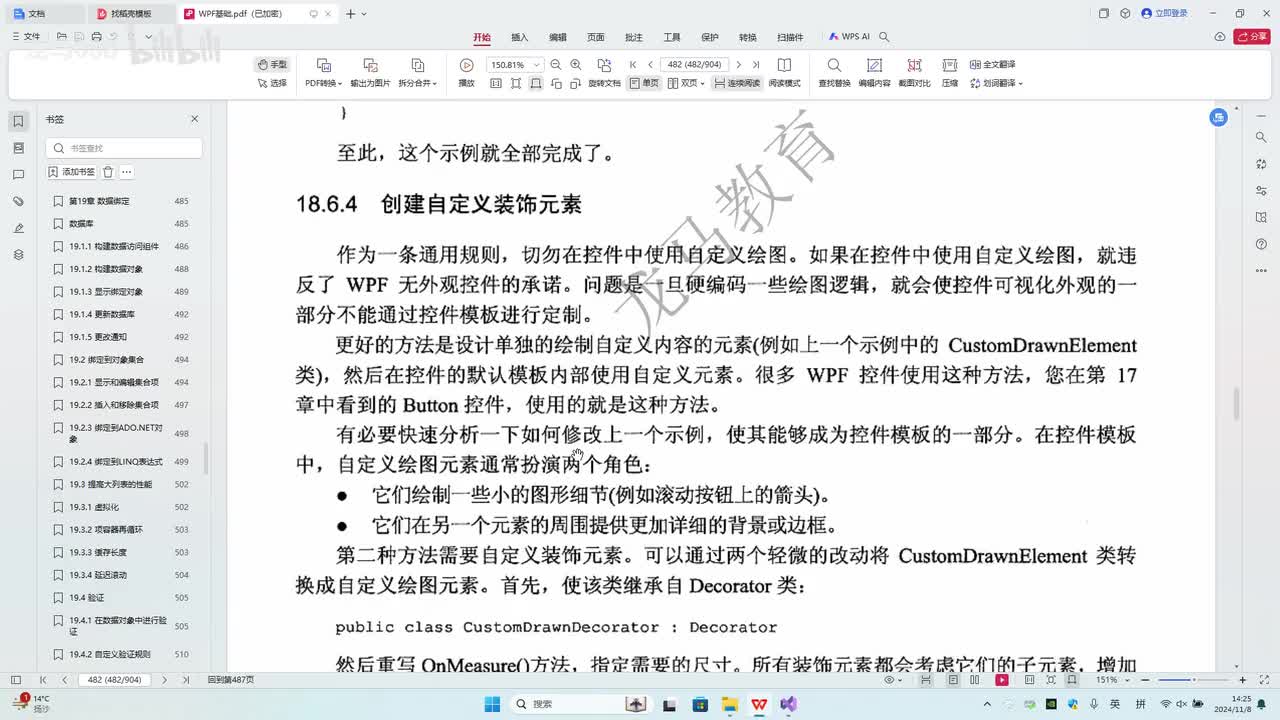Select the Hand tool (手型)
Screen dimensions: 1280x720
pyautogui.click(x=272, y=64)
